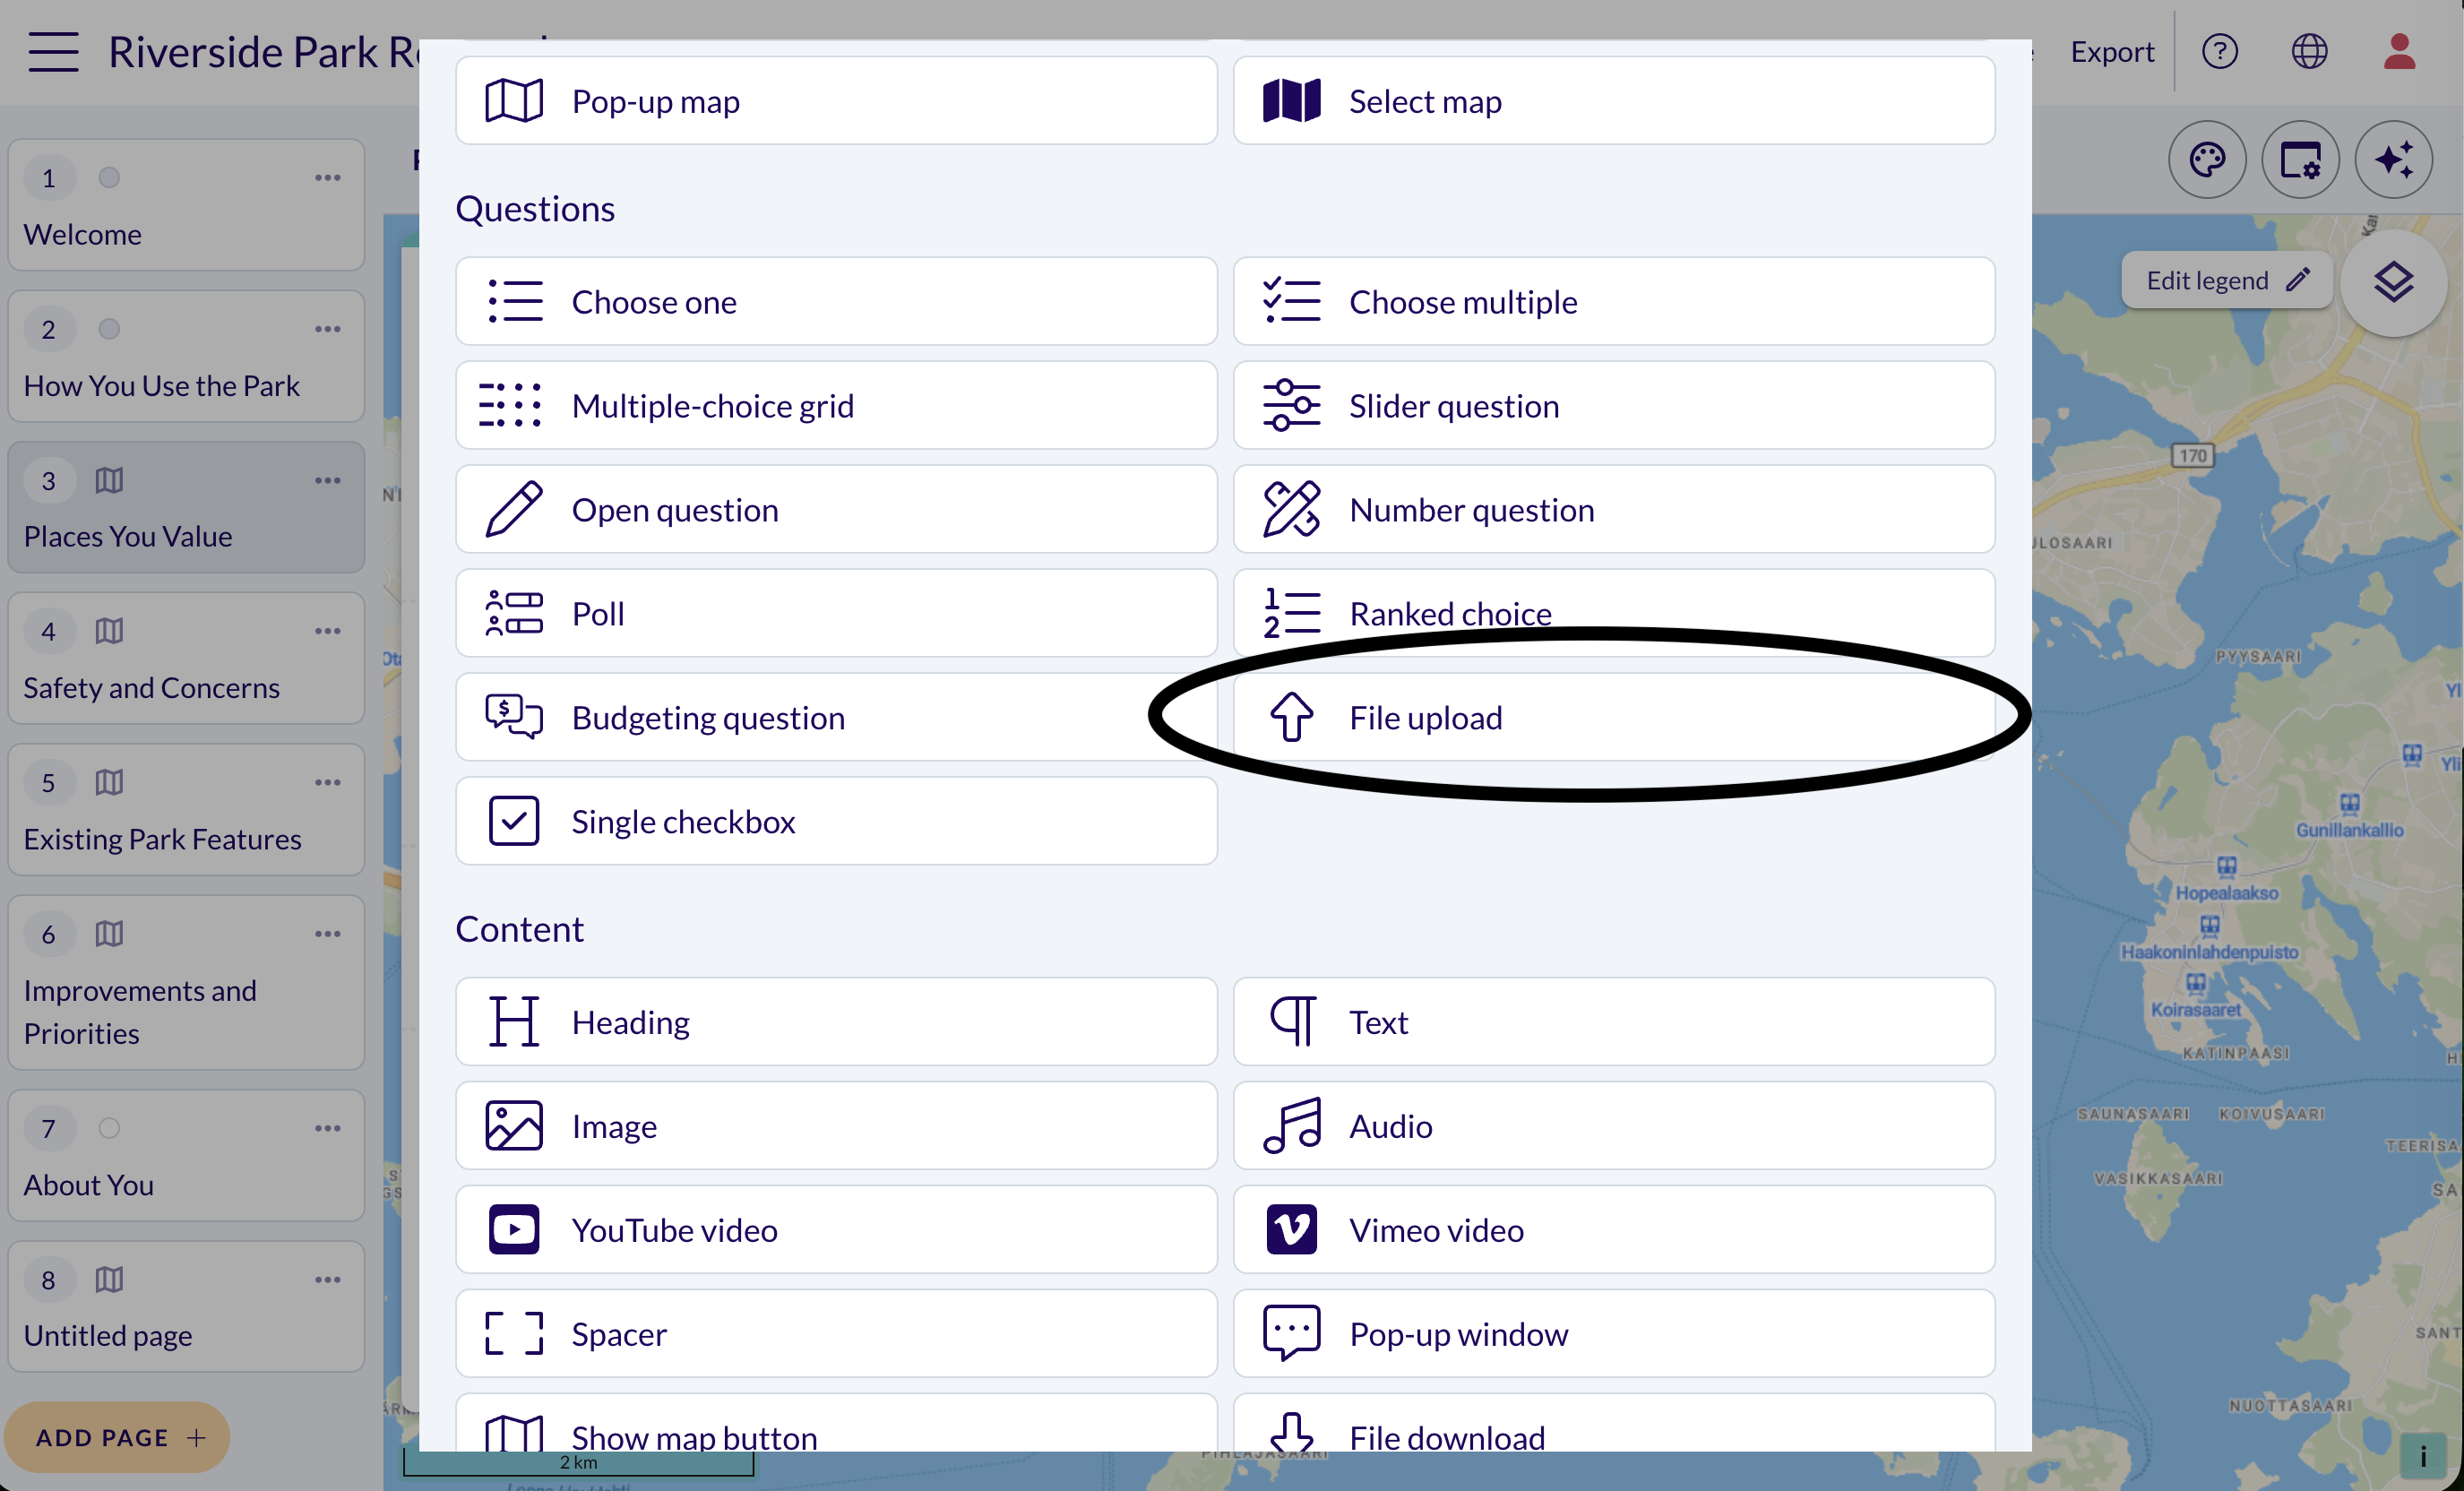Open options menu for Existing Park Features
Image resolution: width=2464 pixels, height=1491 pixels.
coord(327,783)
